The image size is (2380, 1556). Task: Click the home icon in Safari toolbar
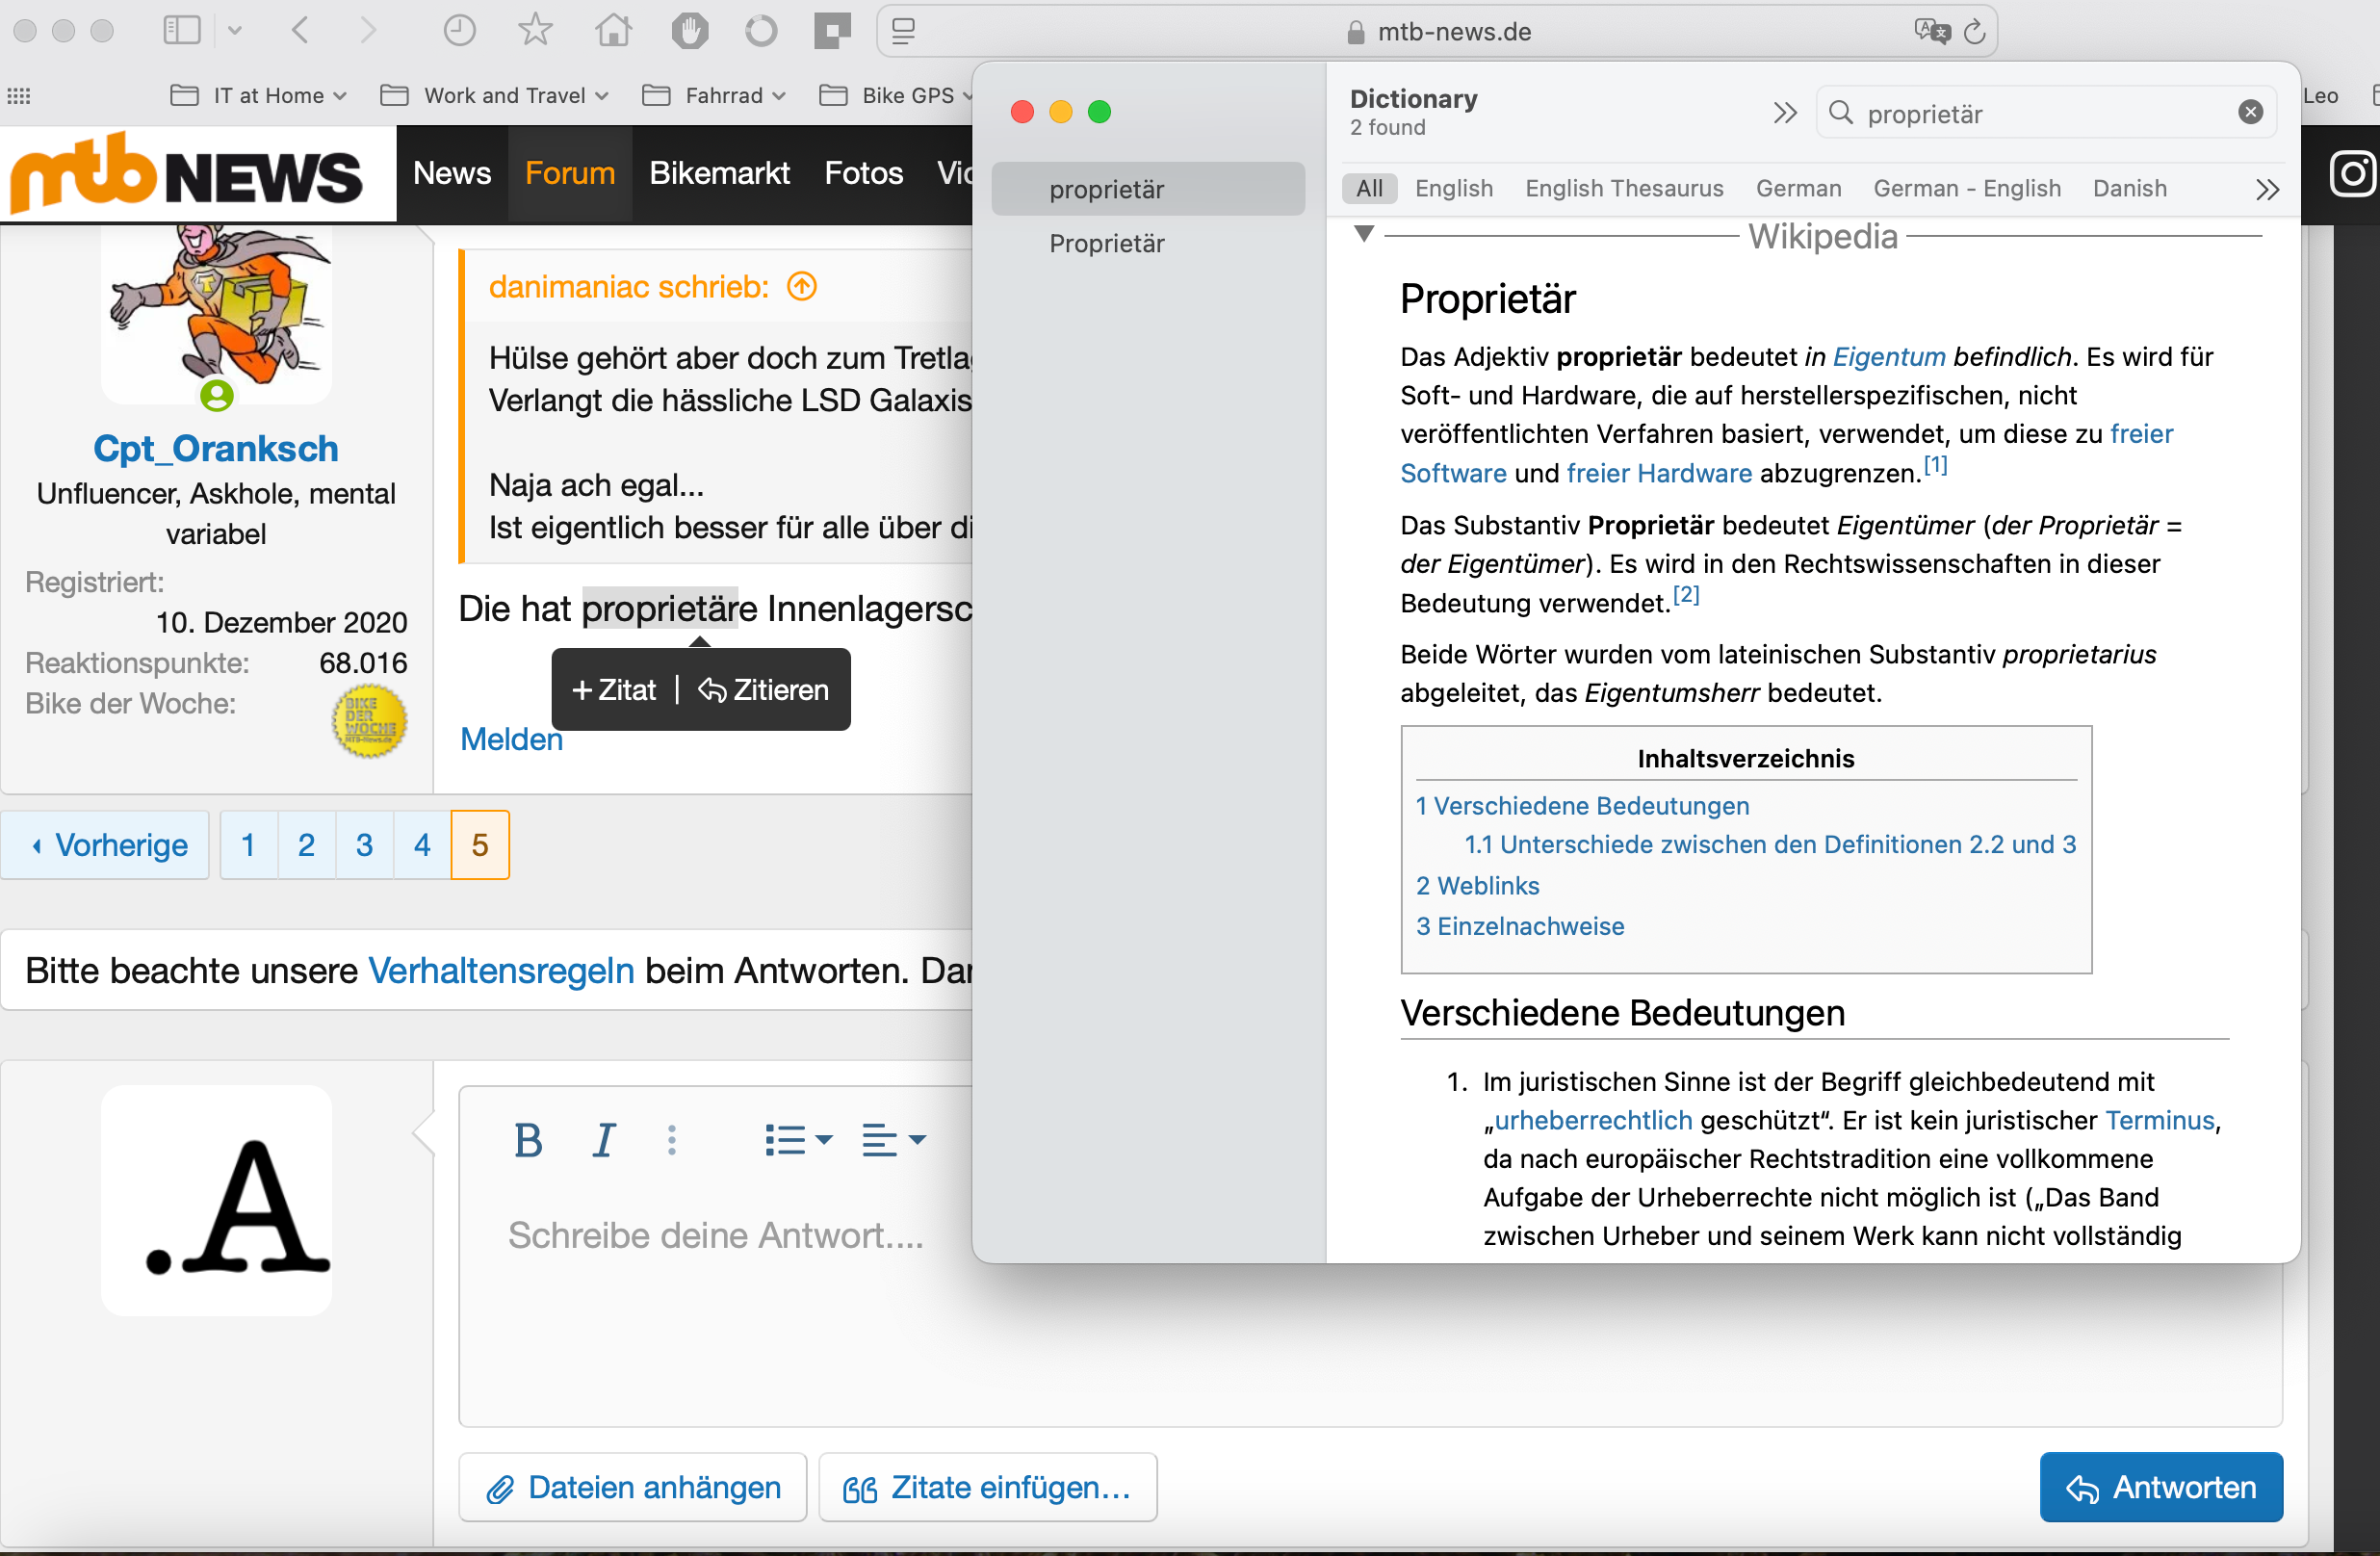pyautogui.click(x=613, y=30)
